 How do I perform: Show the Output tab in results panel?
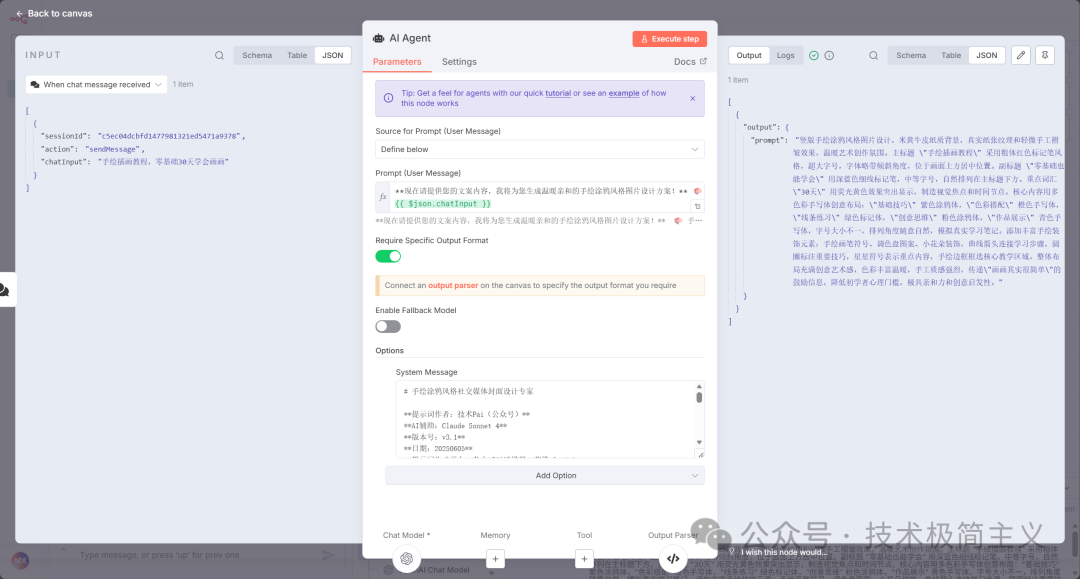tap(749, 55)
